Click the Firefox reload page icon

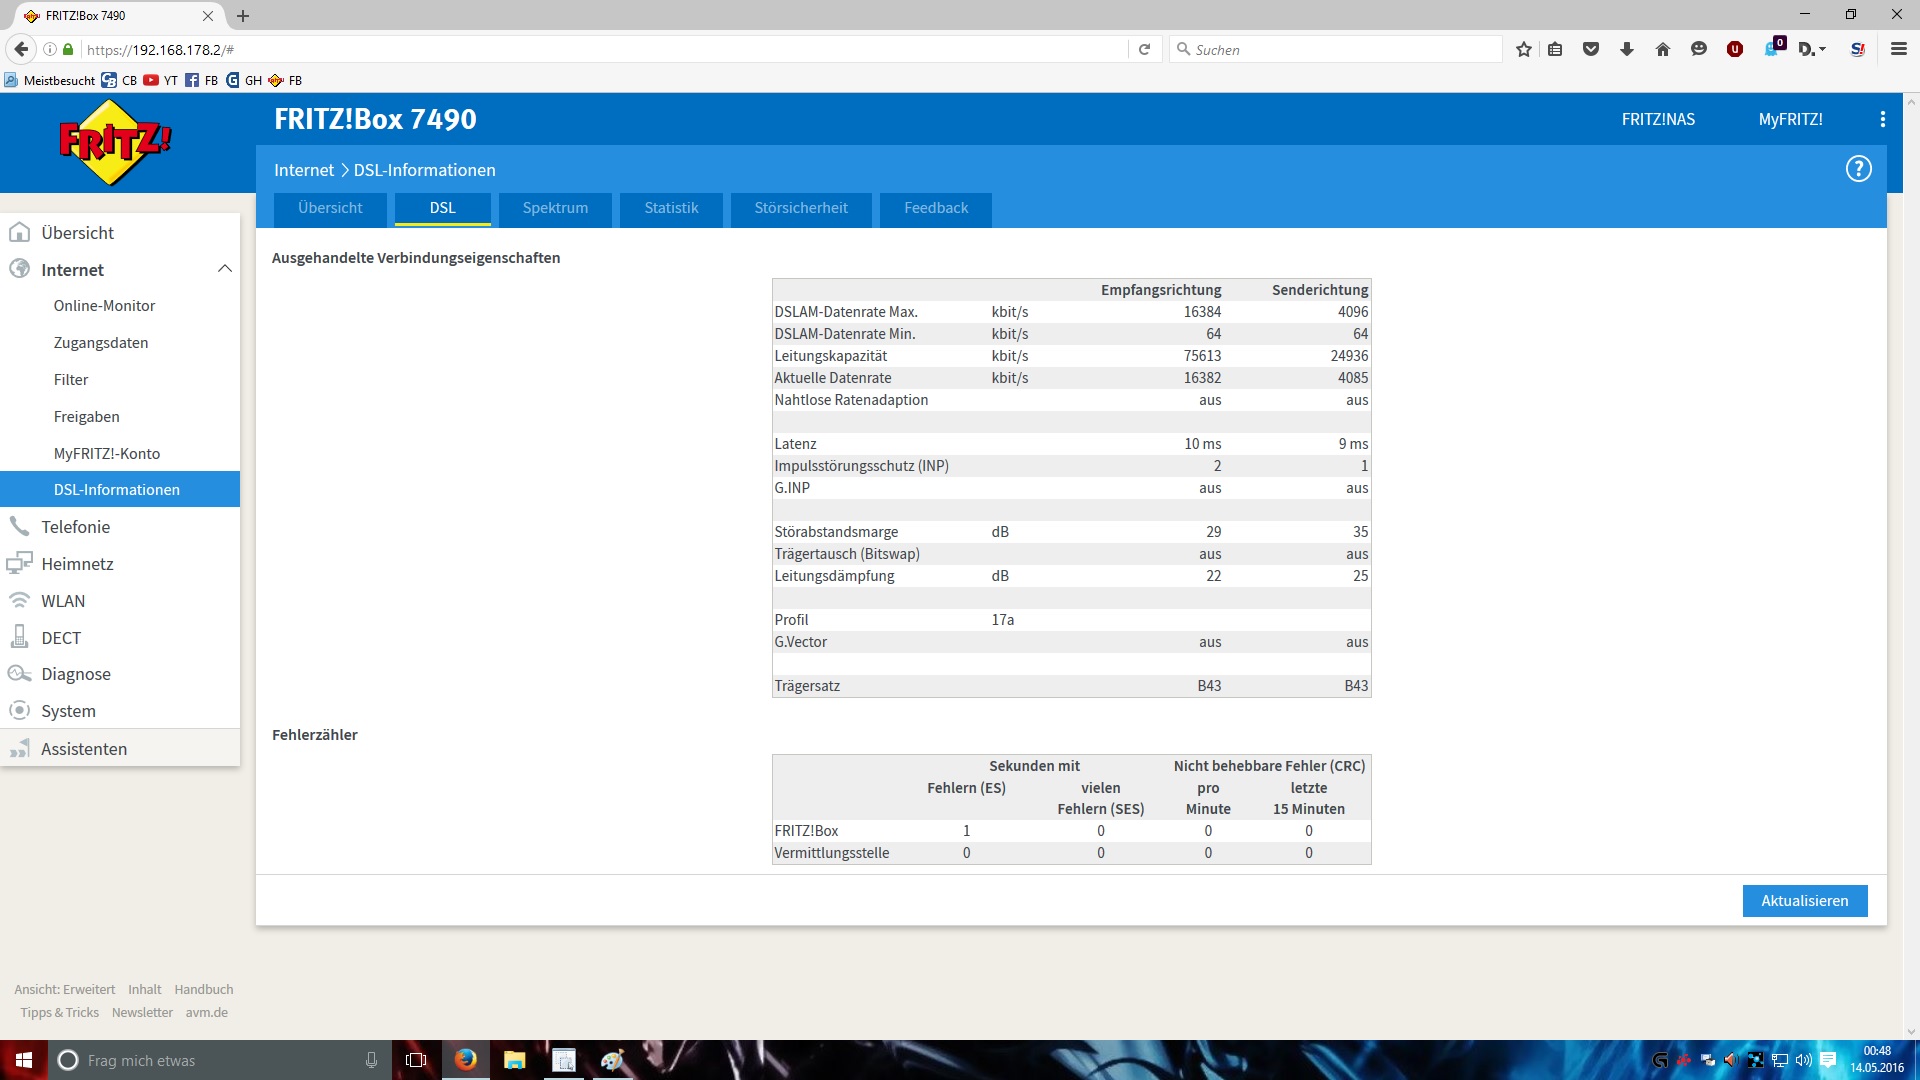coord(1144,49)
